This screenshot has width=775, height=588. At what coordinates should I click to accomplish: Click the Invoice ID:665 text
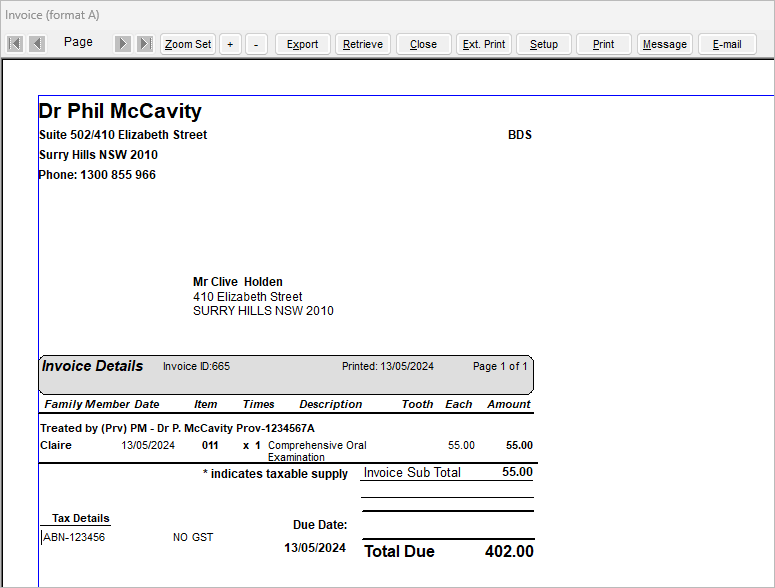point(196,366)
